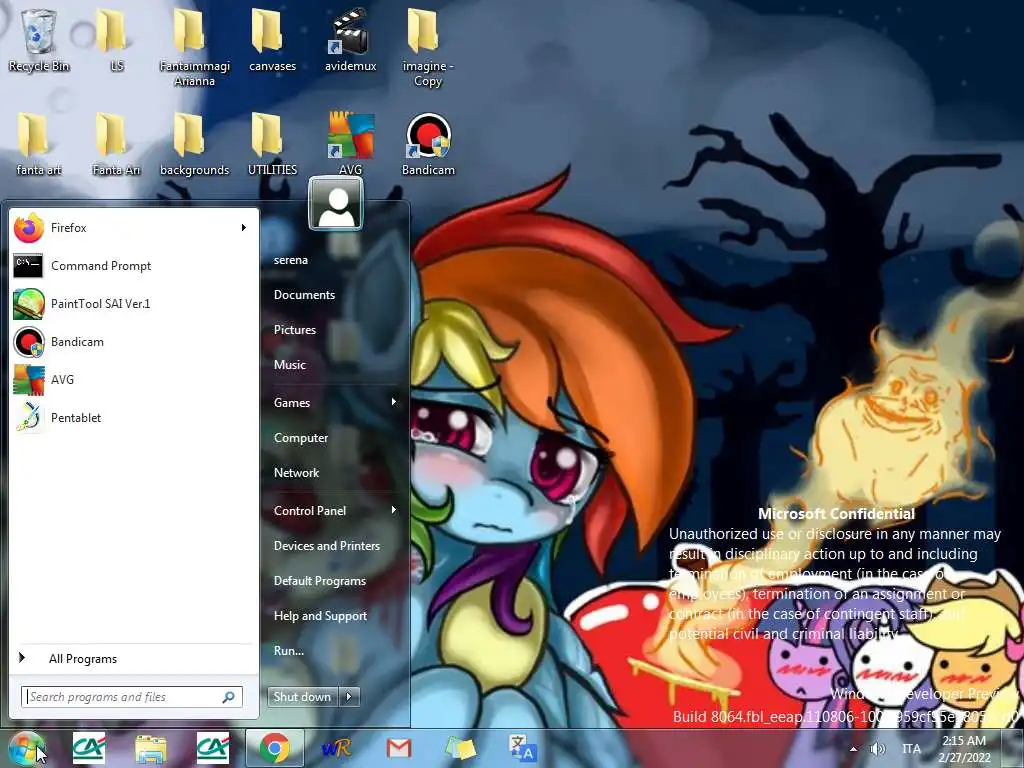Open the Fanta Ari folder
The width and height of the screenshot is (1024, 768).
[116, 144]
